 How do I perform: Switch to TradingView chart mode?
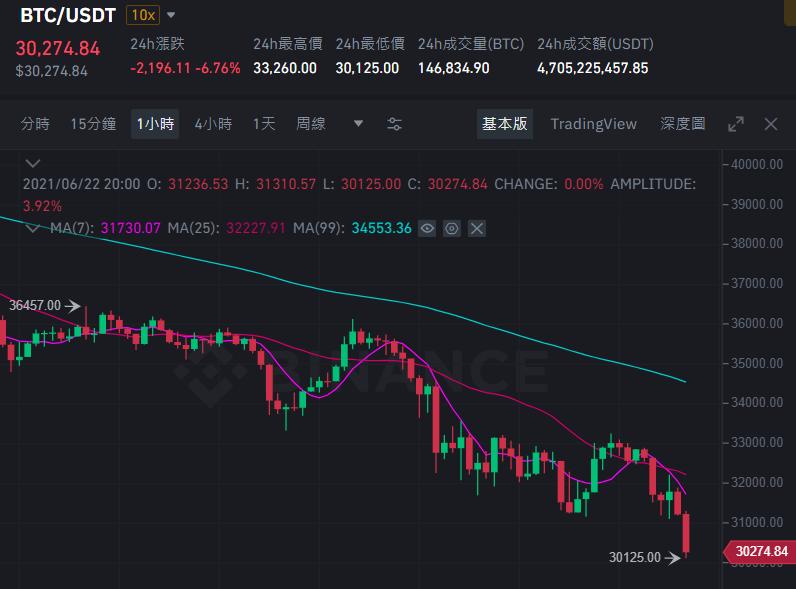[x=593, y=124]
